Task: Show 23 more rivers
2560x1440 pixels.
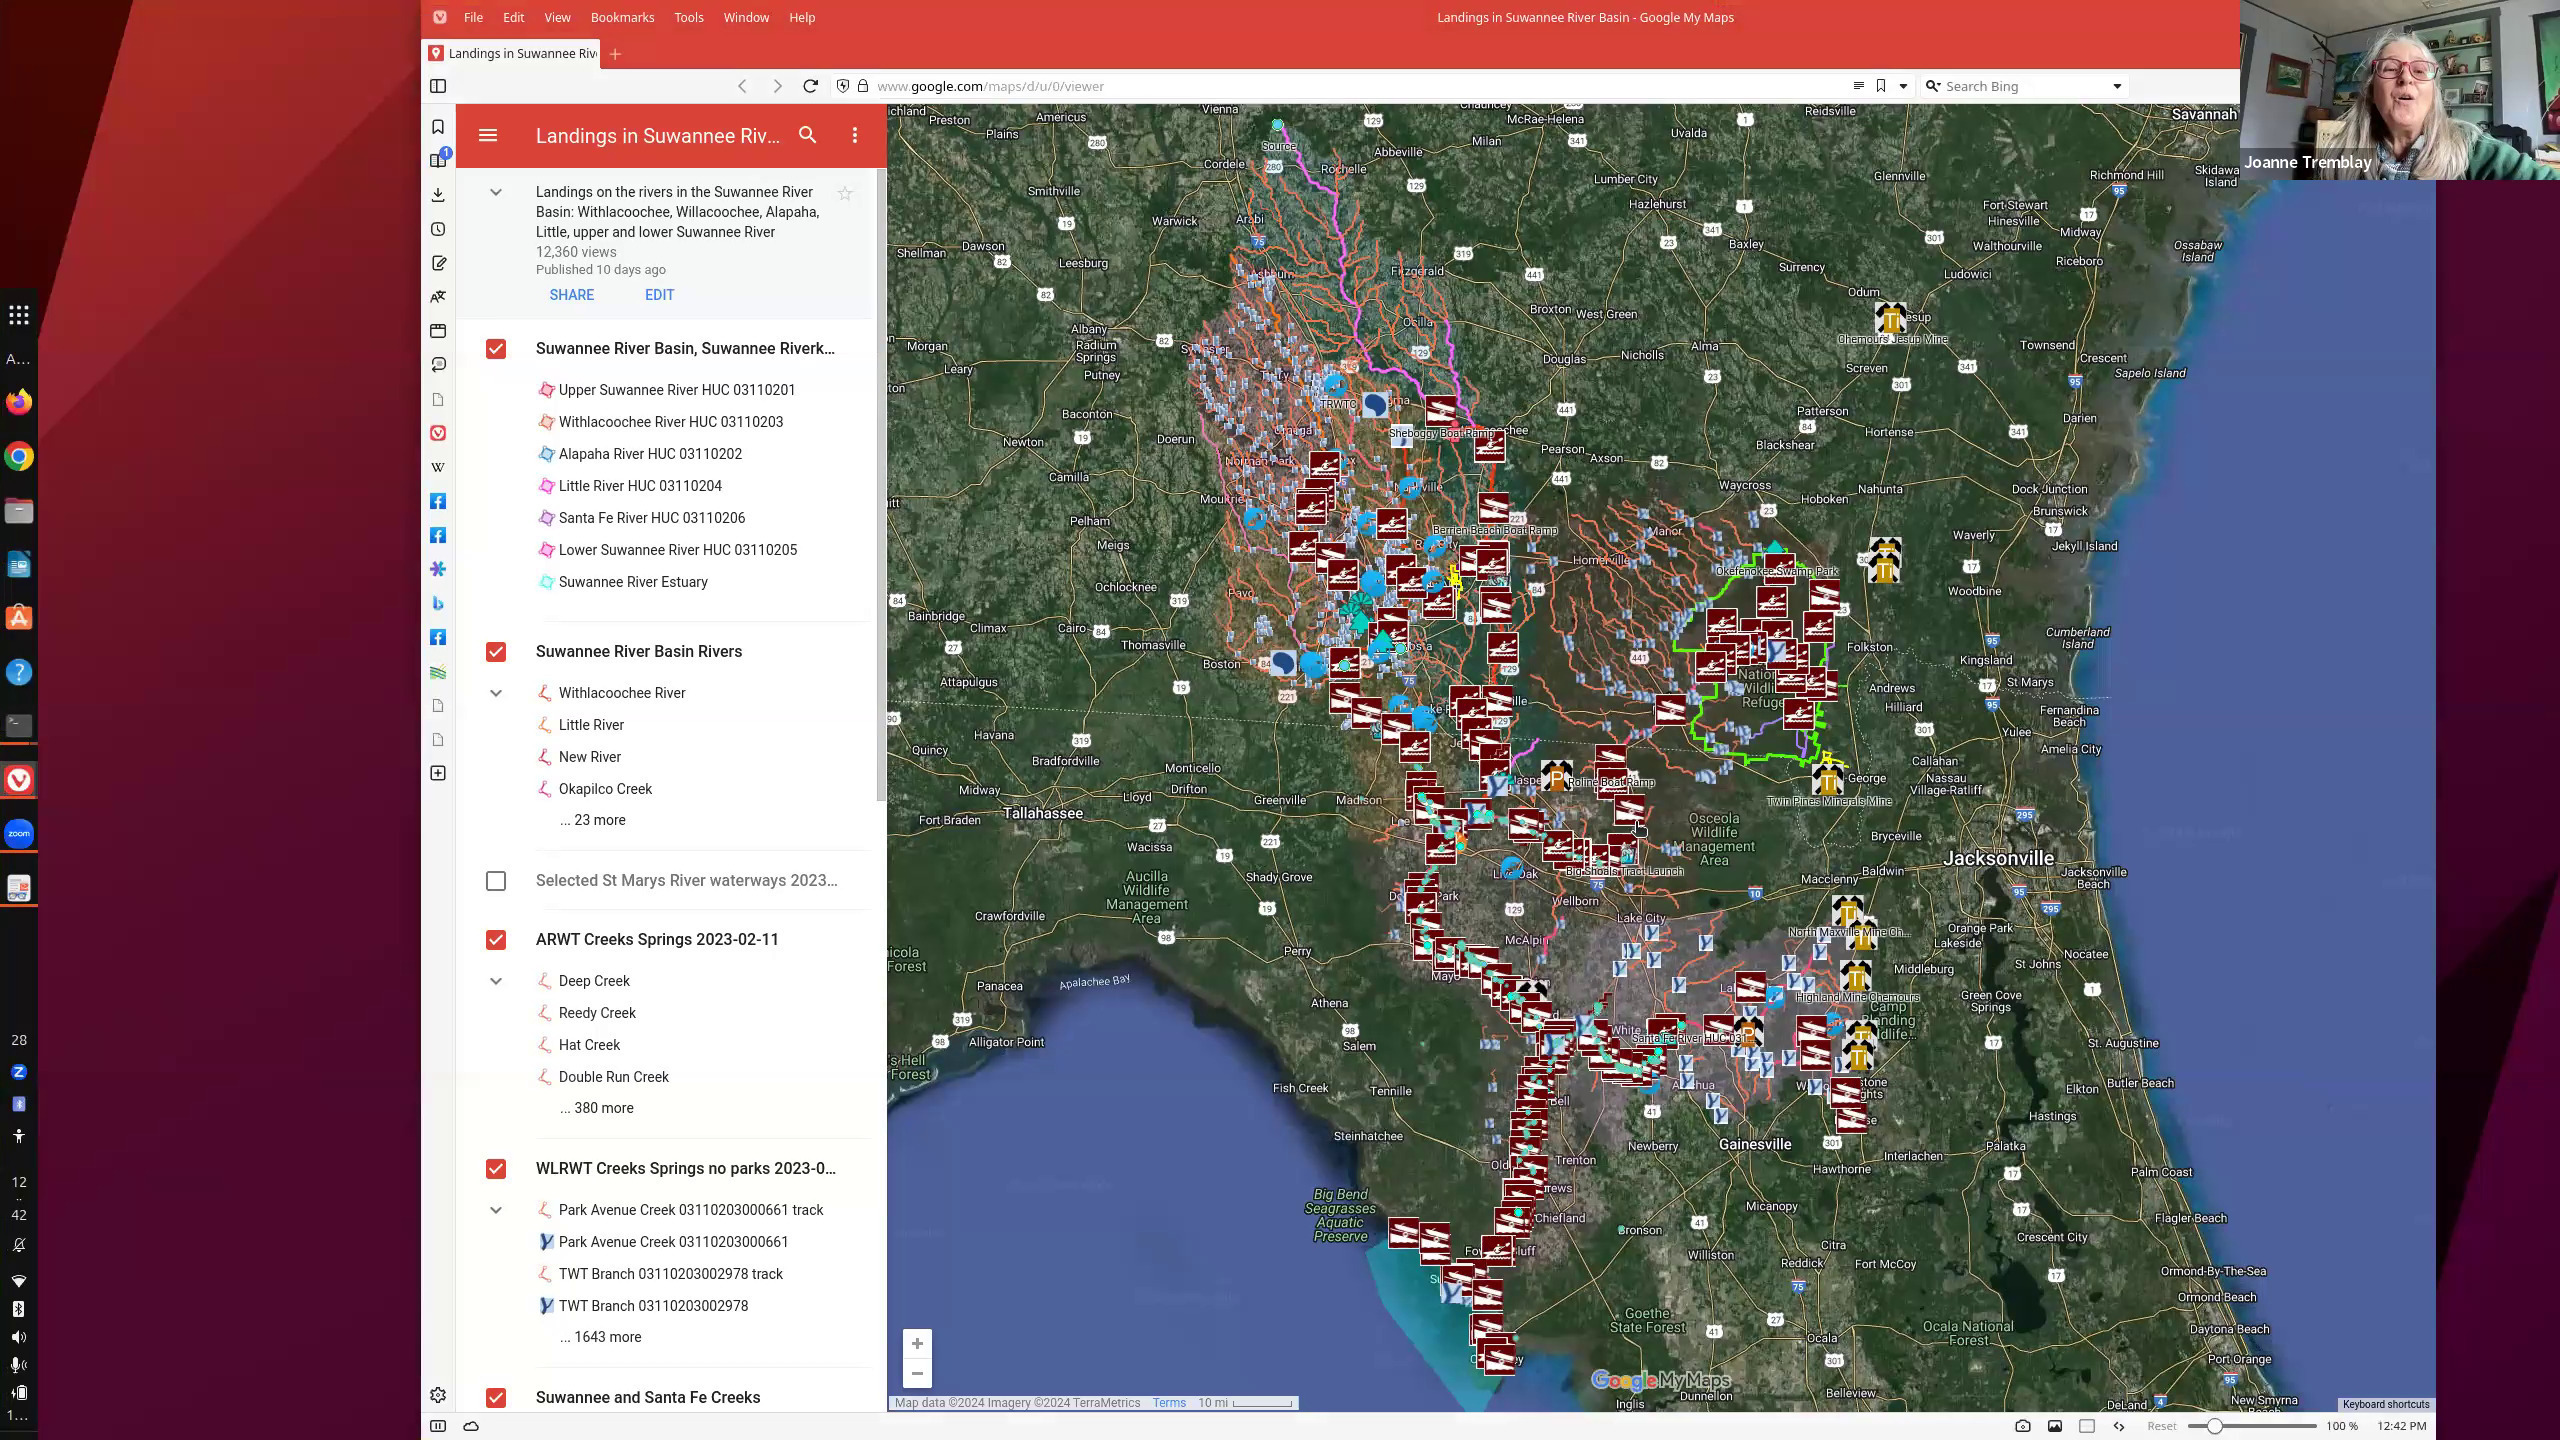Action: pos(593,820)
